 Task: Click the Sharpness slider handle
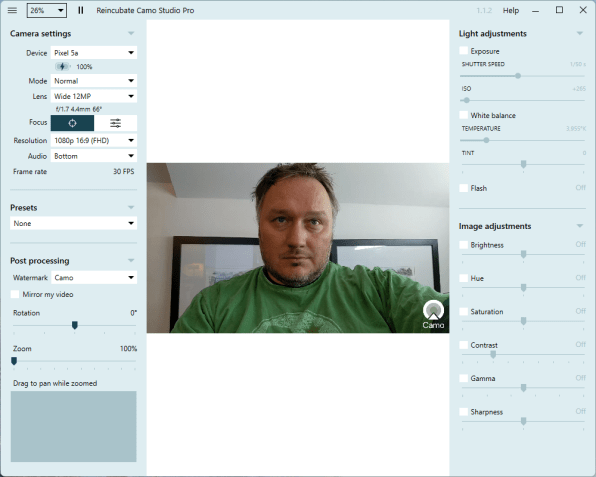[x=523, y=421]
